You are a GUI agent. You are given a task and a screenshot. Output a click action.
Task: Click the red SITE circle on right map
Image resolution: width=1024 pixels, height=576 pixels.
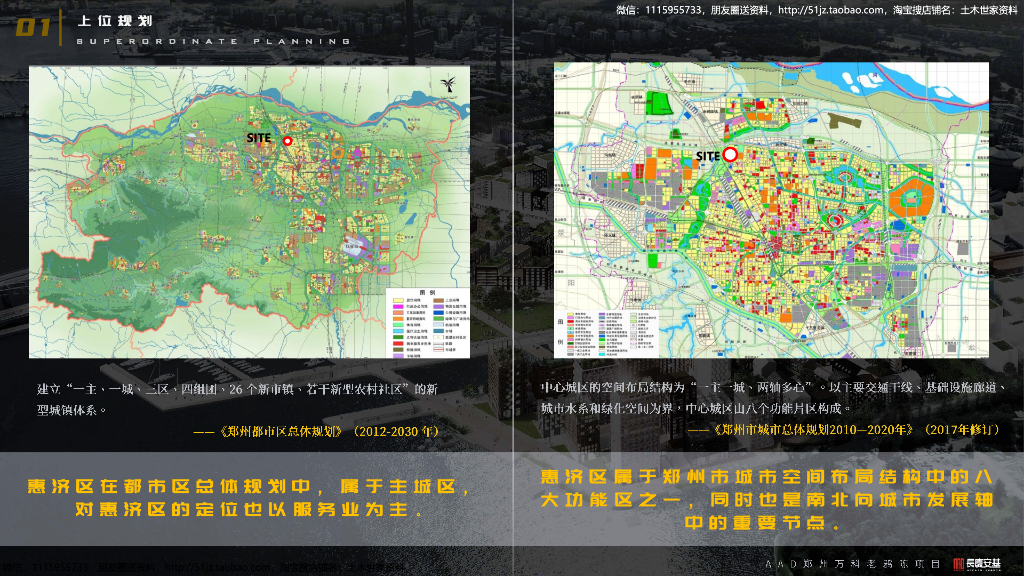pos(730,155)
